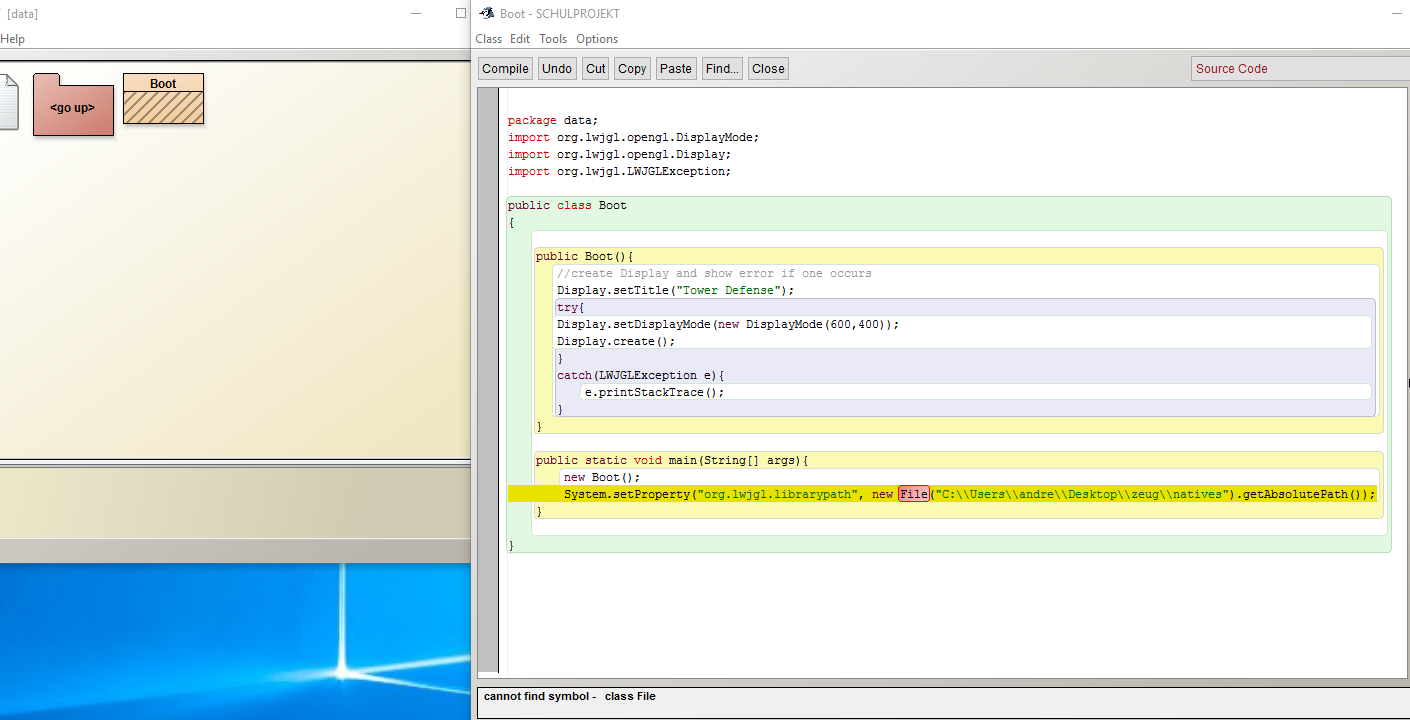Image resolution: width=1410 pixels, height=720 pixels.
Task: Click the BlueJ editor title bar icon
Action: [x=487, y=13]
